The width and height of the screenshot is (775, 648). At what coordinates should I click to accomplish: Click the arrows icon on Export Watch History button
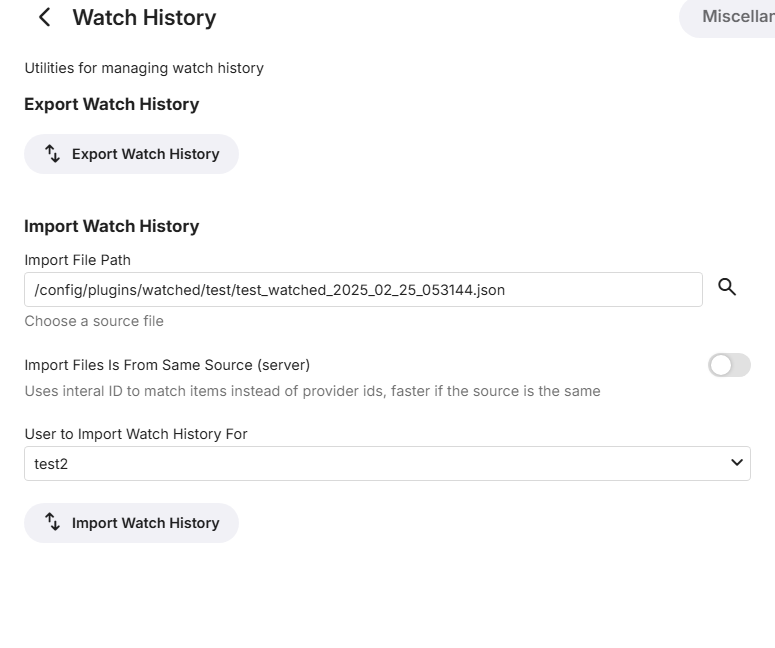click(x=53, y=154)
